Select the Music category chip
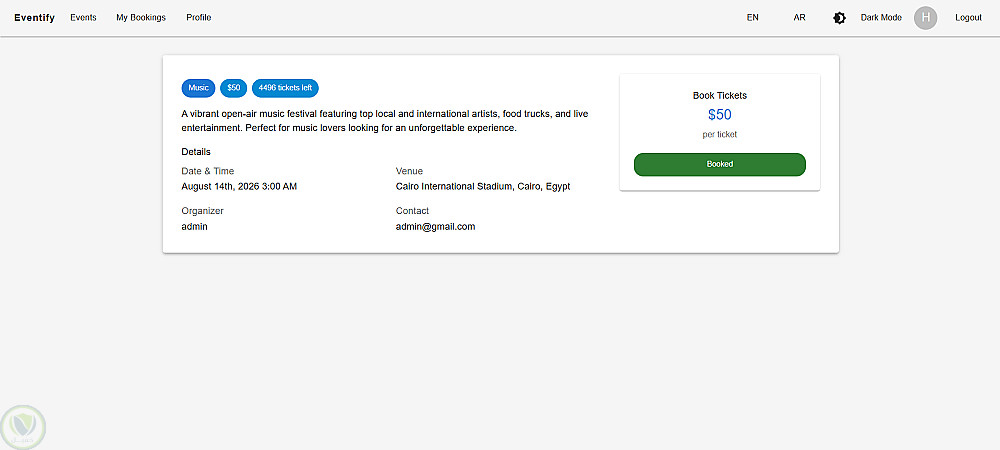 (198, 88)
